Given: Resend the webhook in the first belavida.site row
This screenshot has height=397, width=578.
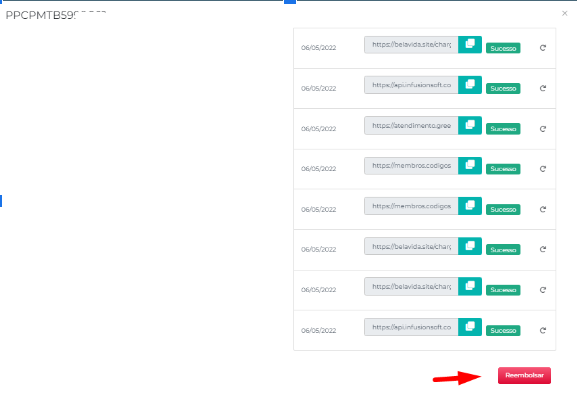Looking at the screenshot, I should [543, 48].
